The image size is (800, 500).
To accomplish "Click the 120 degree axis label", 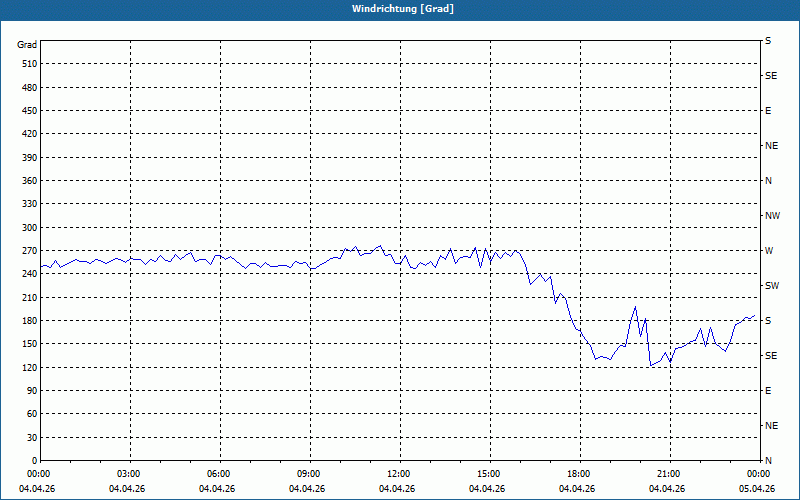I will tap(30, 367).
